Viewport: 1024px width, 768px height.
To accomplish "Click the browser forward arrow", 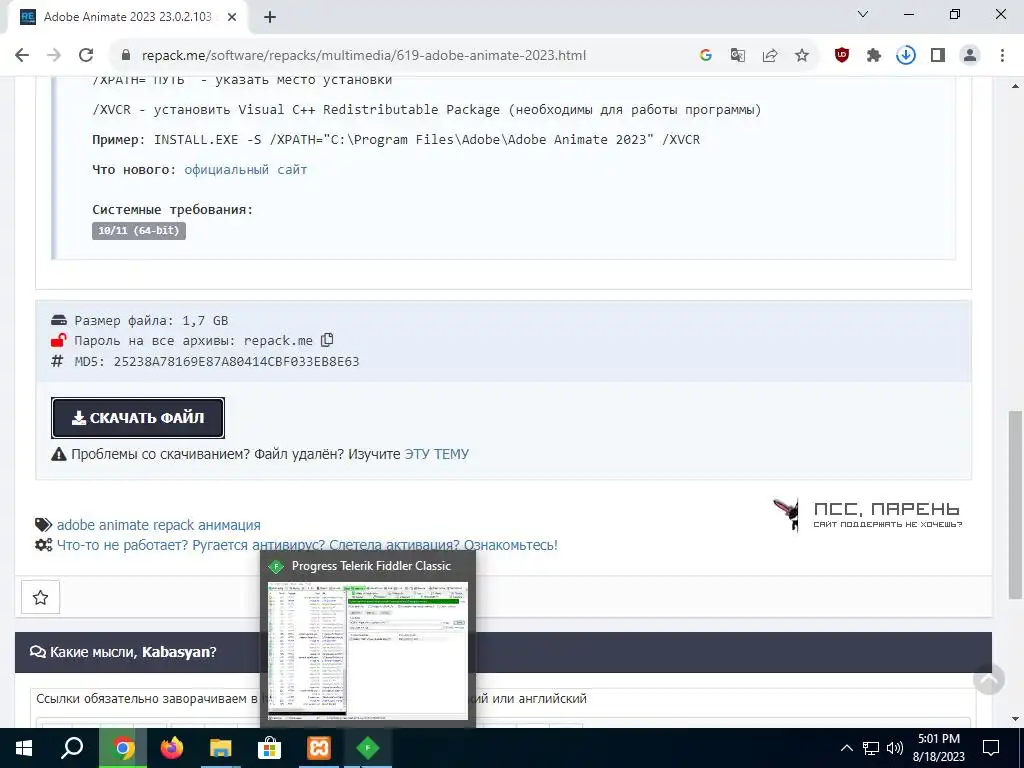I will (x=54, y=55).
